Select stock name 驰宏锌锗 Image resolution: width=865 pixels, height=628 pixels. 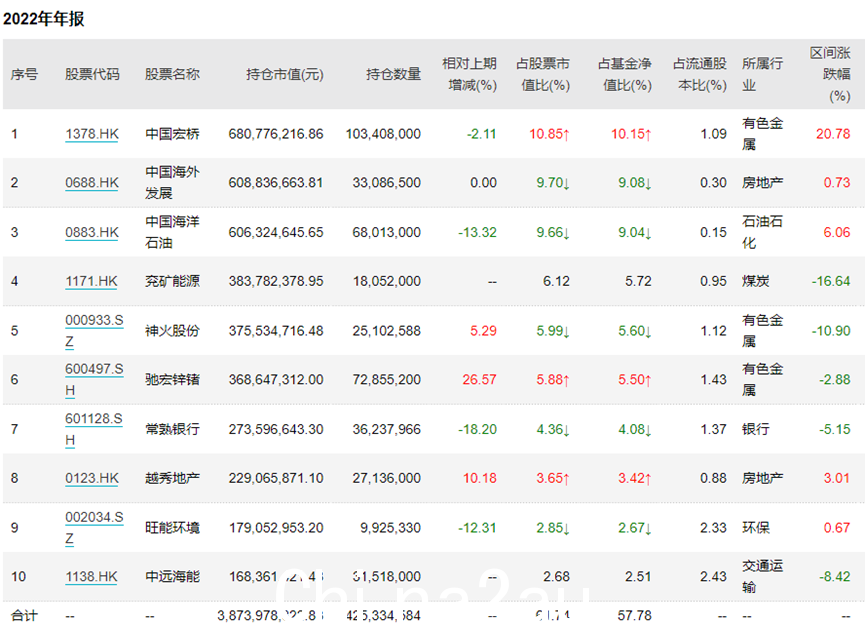coord(172,380)
